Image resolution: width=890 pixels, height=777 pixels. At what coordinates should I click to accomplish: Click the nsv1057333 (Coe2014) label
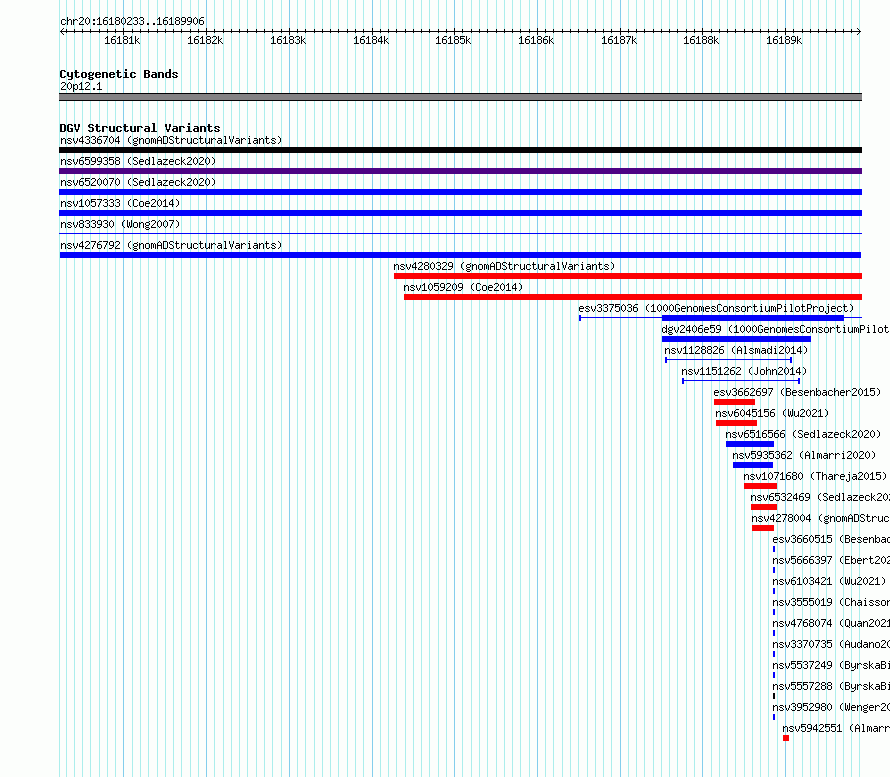coord(120,203)
